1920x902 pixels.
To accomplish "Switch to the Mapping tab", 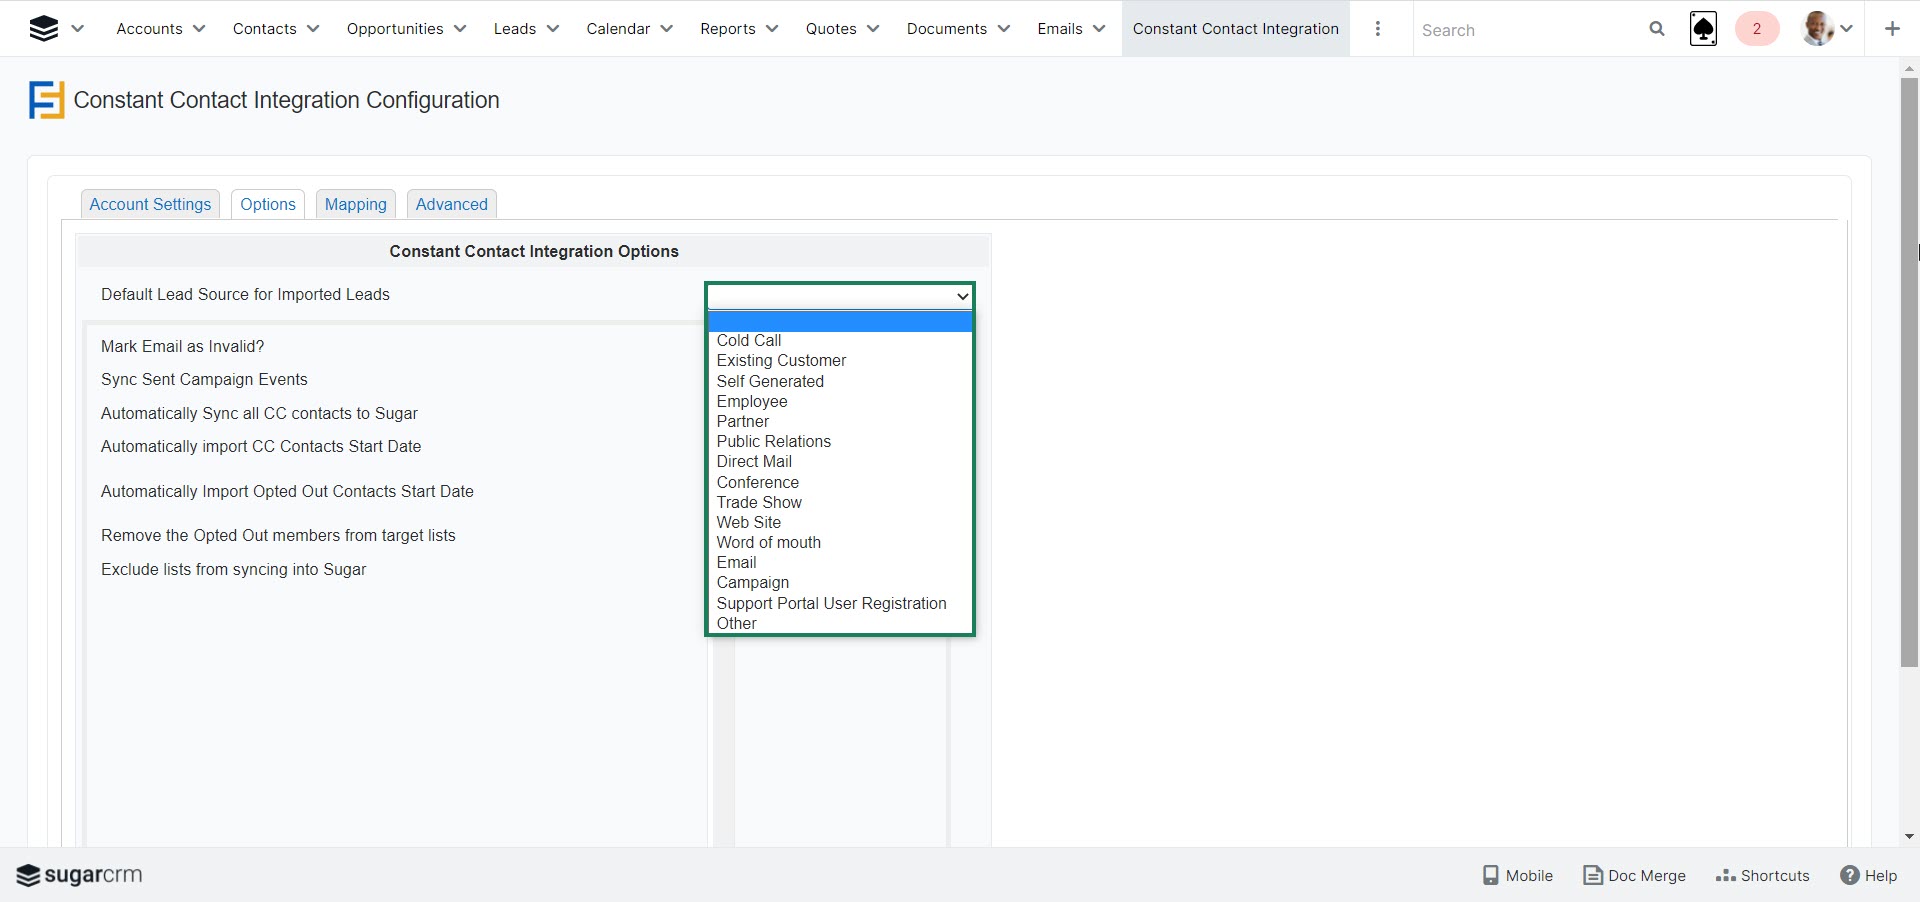I will tap(356, 204).
